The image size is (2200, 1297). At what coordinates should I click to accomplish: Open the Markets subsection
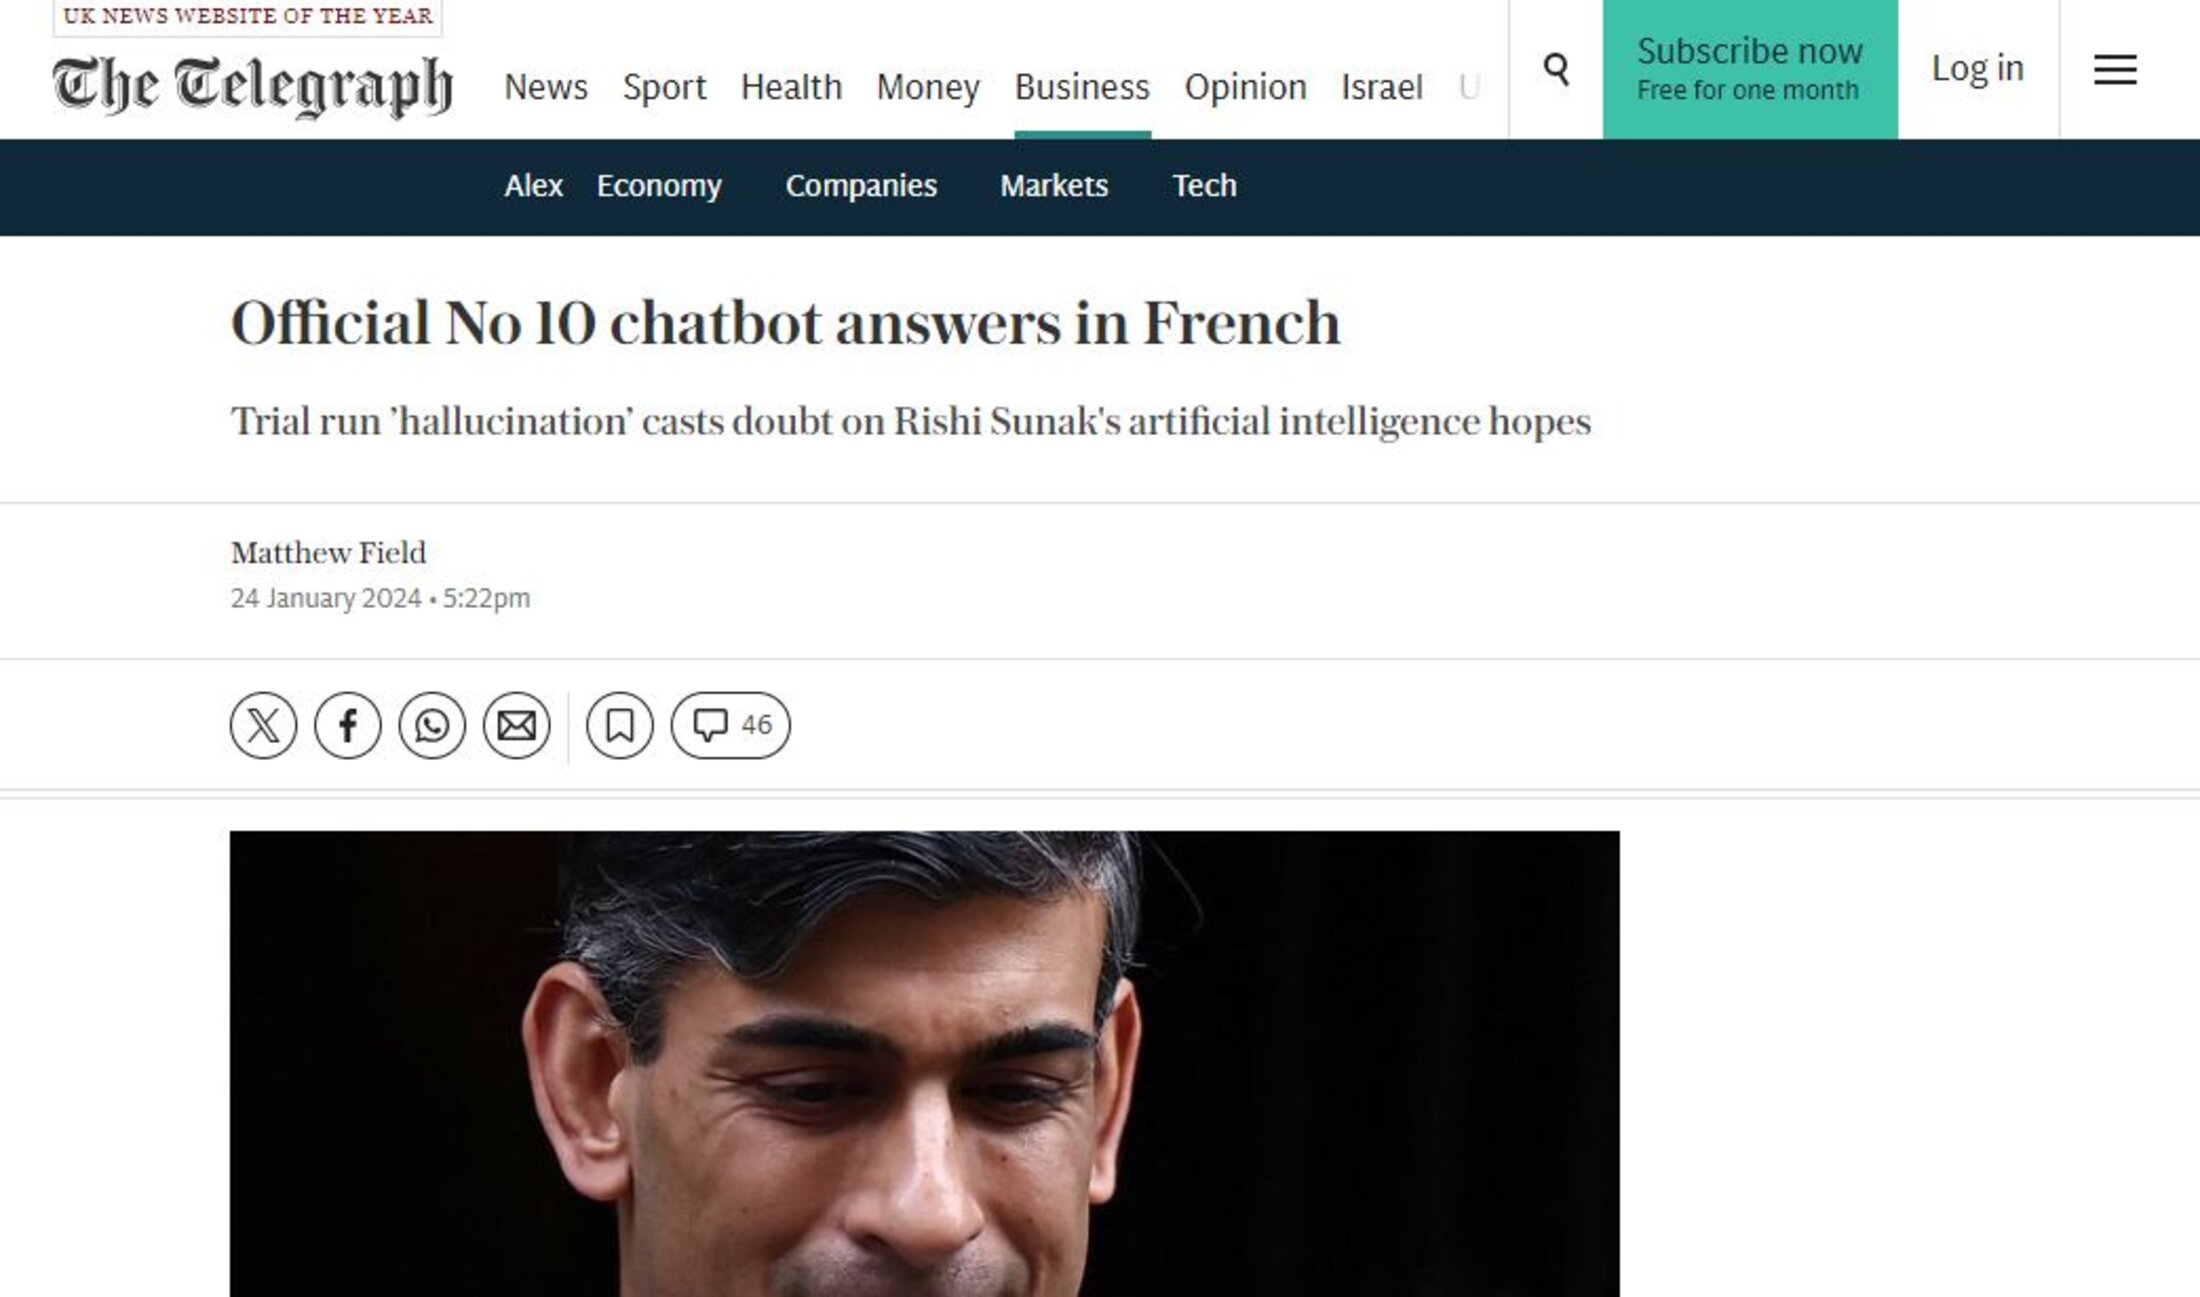click(1054, 186)
